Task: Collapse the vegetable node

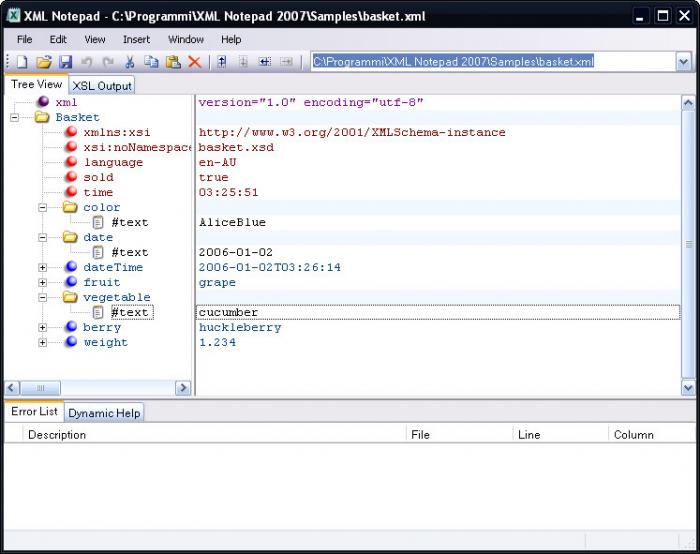Action: 42,297
